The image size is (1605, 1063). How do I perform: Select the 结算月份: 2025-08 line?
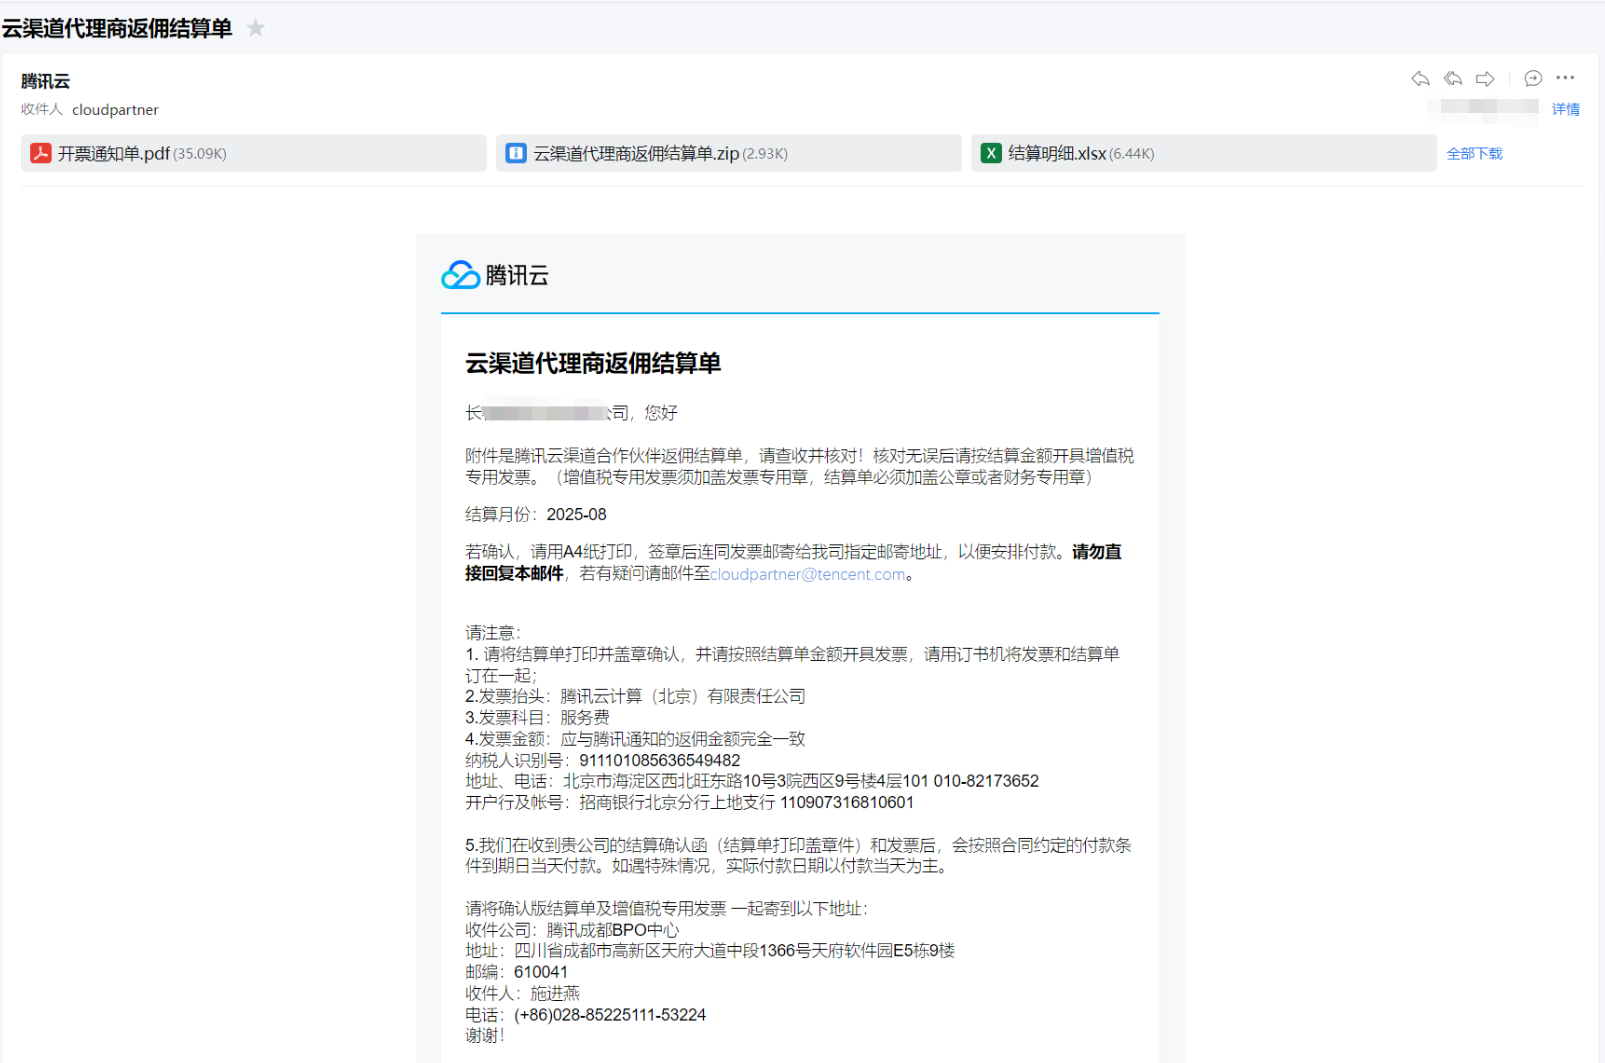pyautogui.click(x=536, y=514)
